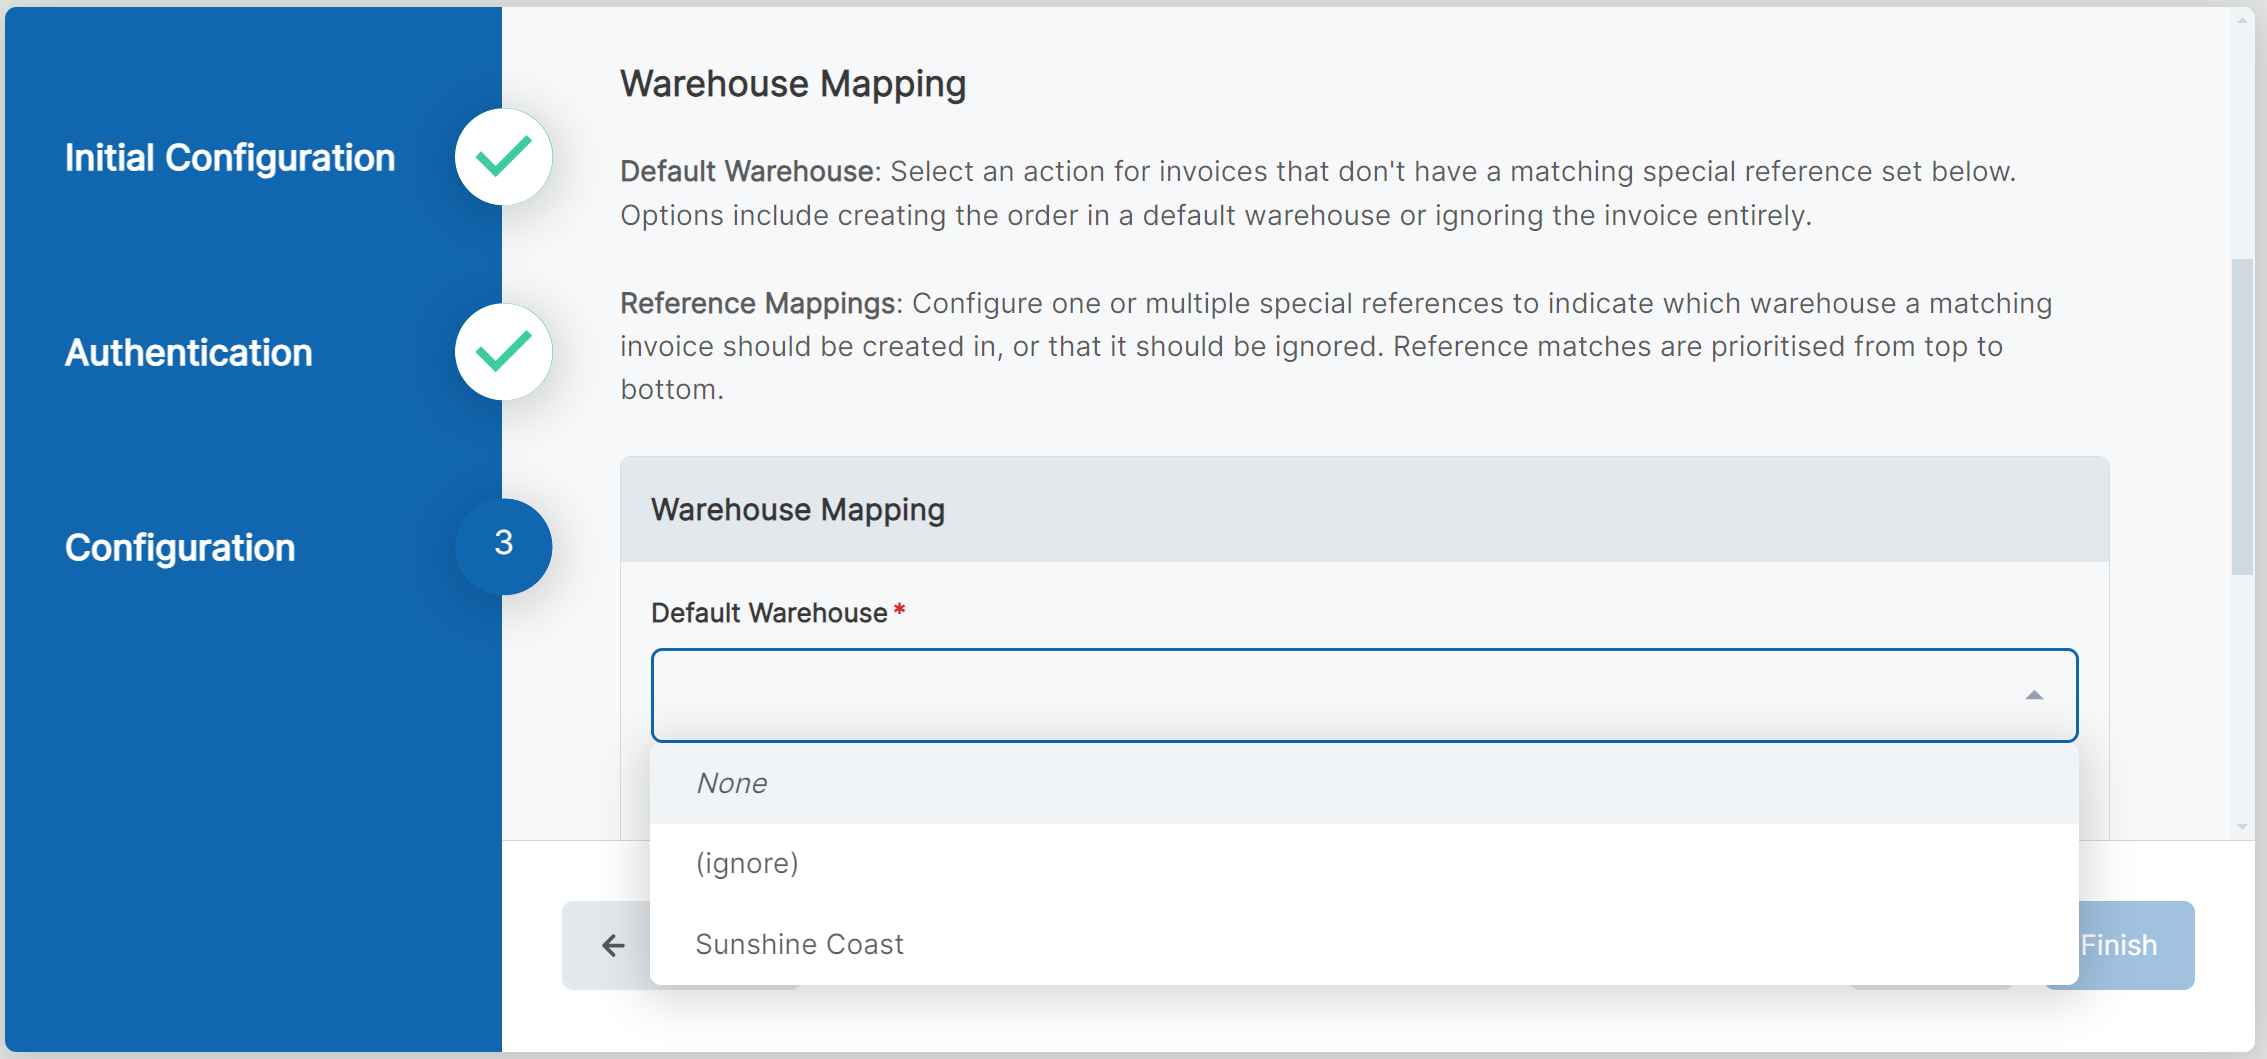
Task: Collapse dropdown using the caret arrow
Action: point(2033,695)
